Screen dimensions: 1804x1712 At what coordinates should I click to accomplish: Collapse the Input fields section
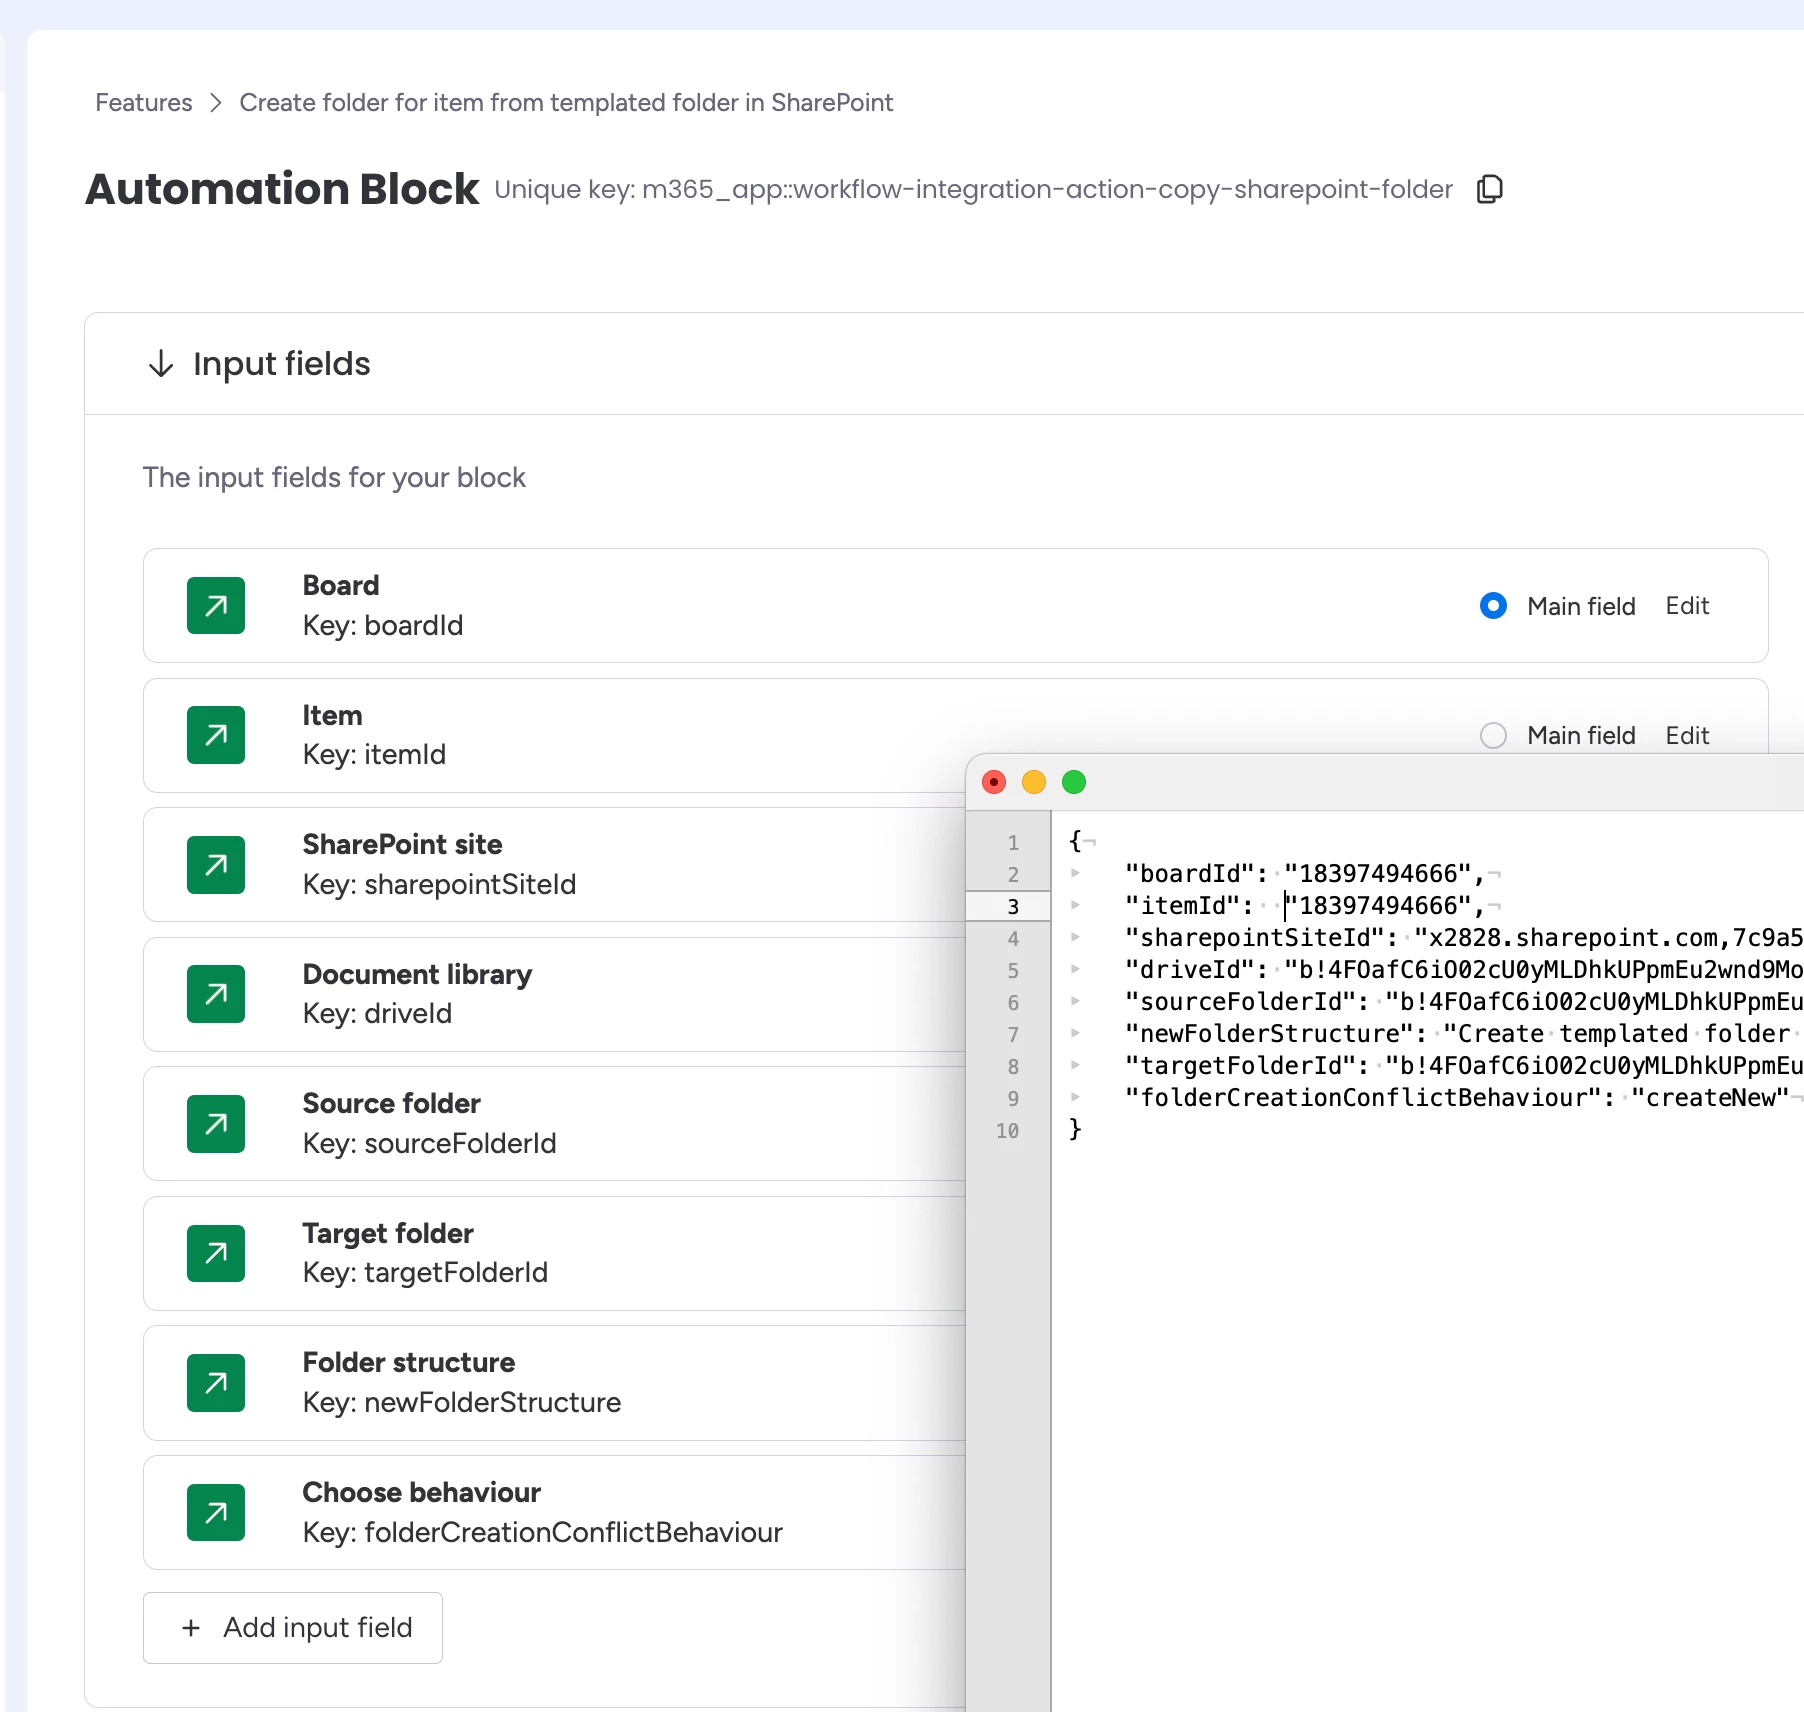click(x=161, y=364)
